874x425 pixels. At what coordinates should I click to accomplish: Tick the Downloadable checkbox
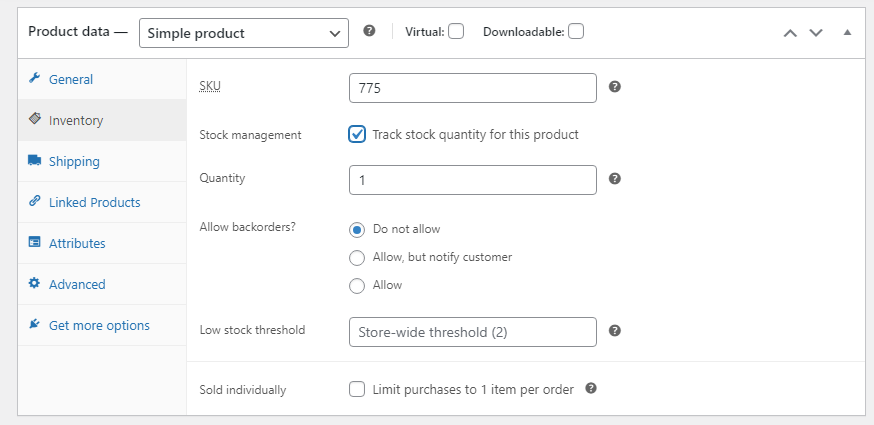(576, 31)
